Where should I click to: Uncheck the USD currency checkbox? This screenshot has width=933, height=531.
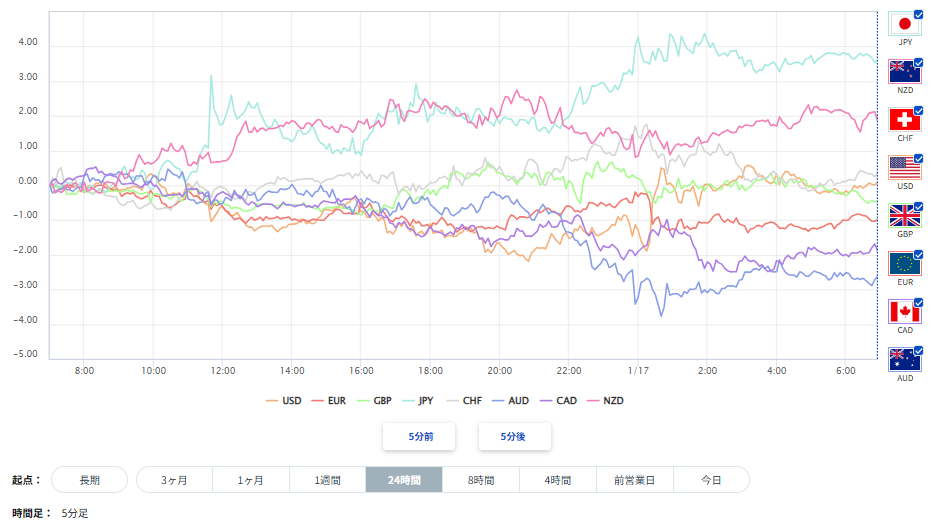(918, 158)
